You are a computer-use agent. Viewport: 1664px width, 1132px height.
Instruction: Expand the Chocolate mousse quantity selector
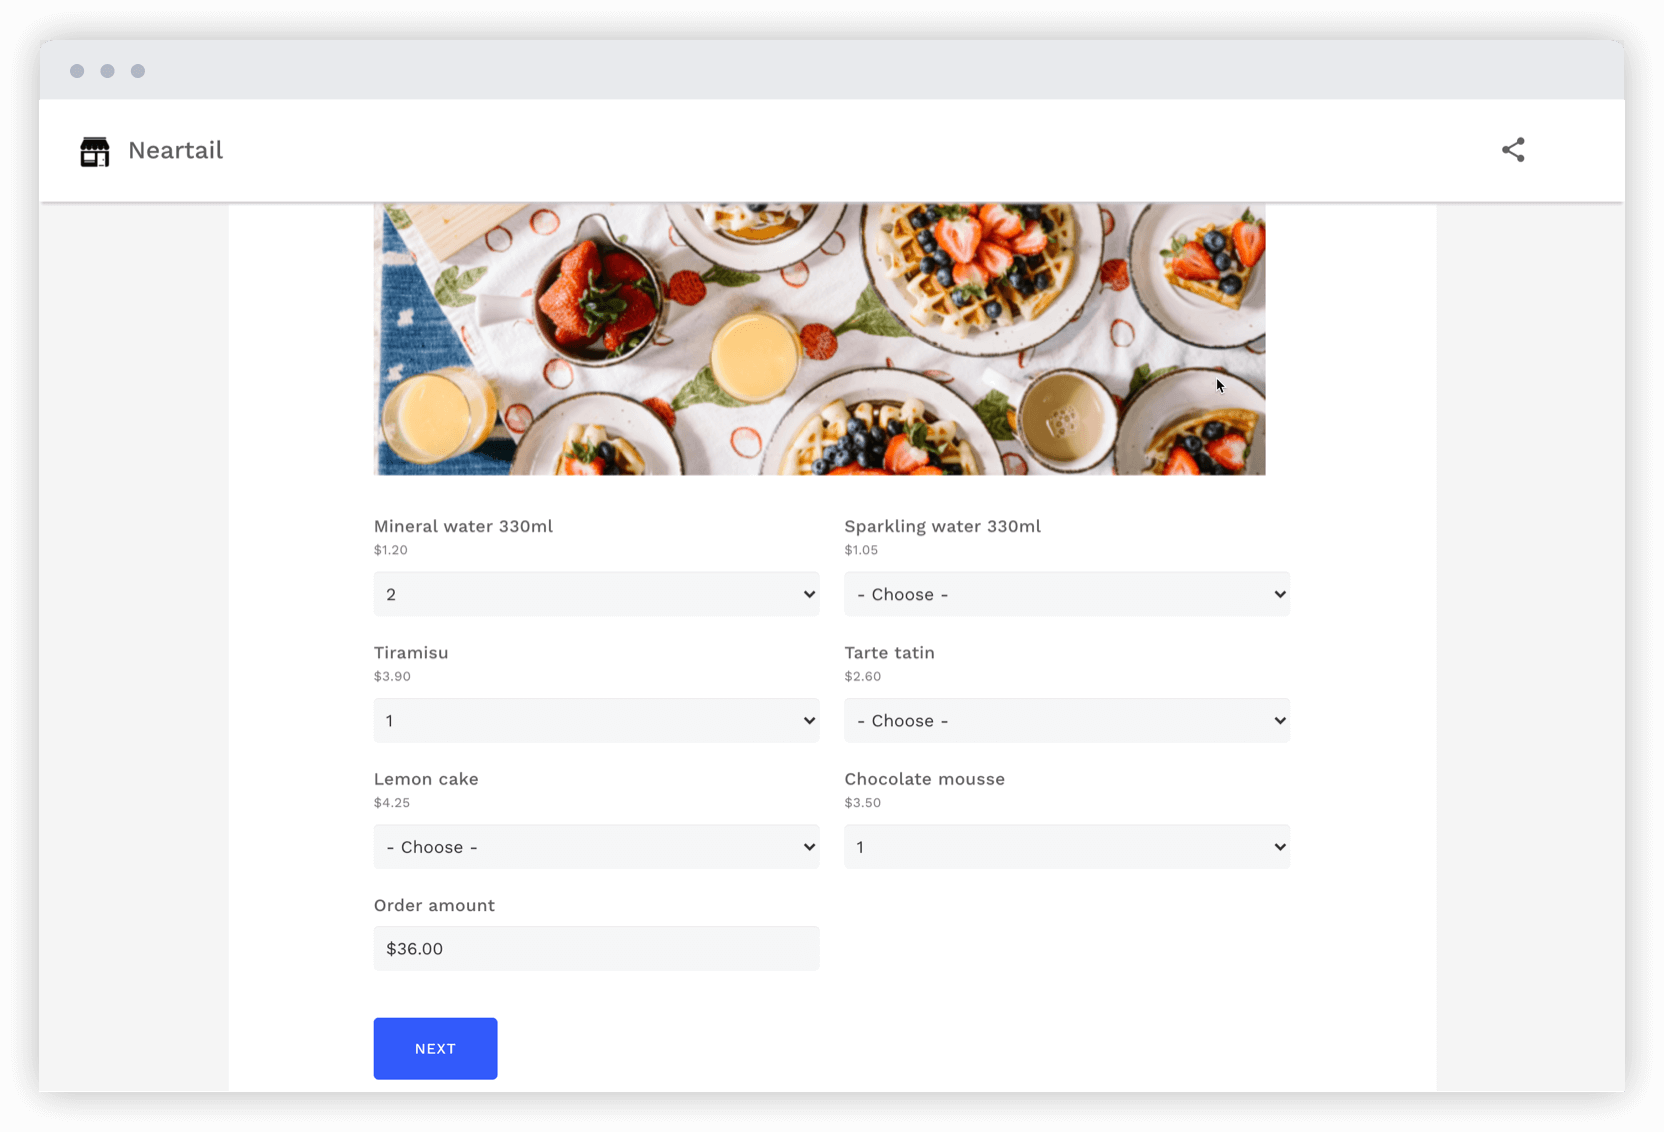coord(1066,846)
